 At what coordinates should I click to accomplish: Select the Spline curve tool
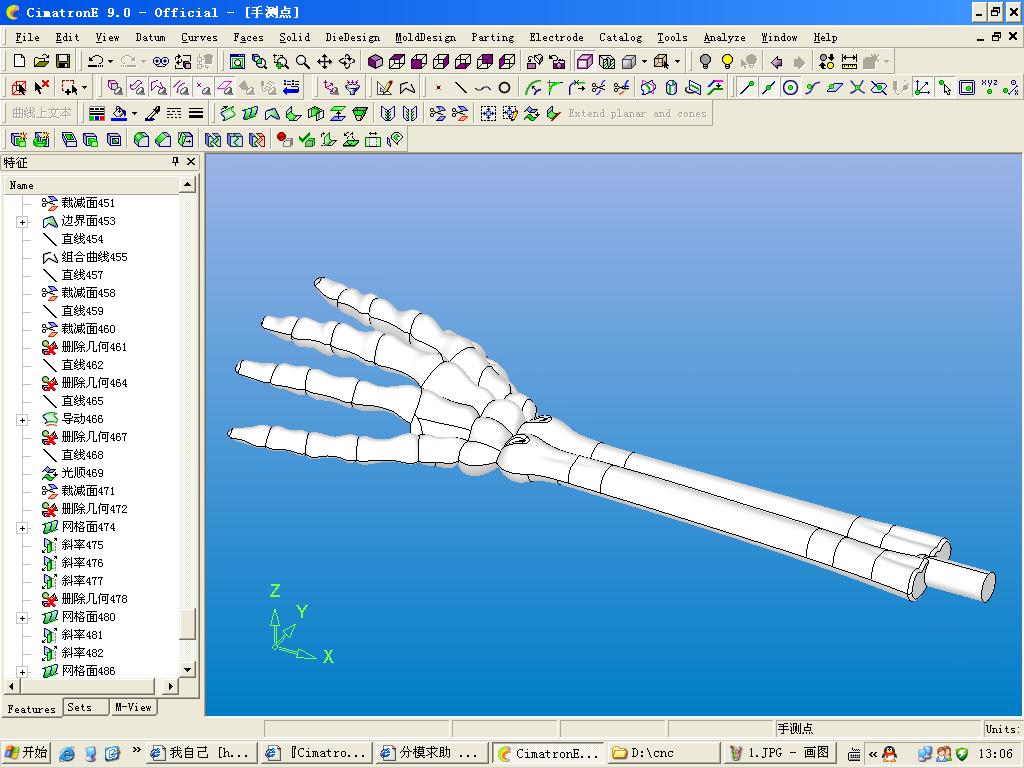click(x=483, y=88)
